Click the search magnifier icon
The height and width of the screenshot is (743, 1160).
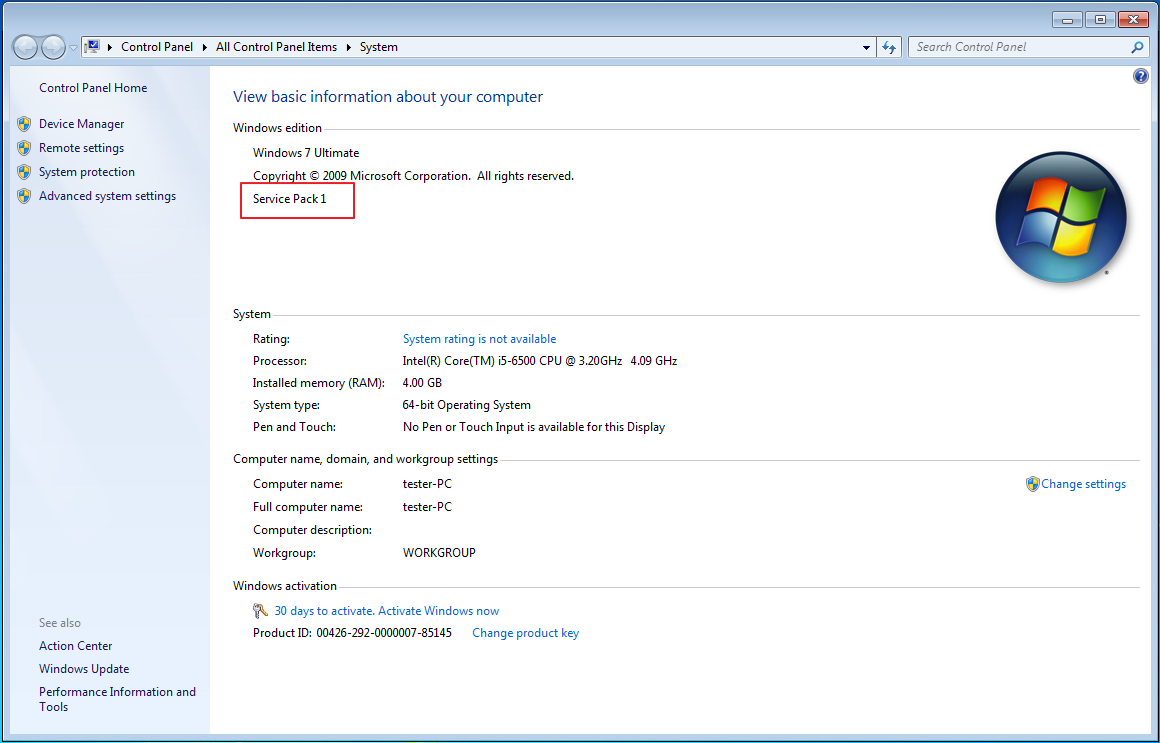[1137, 47]
